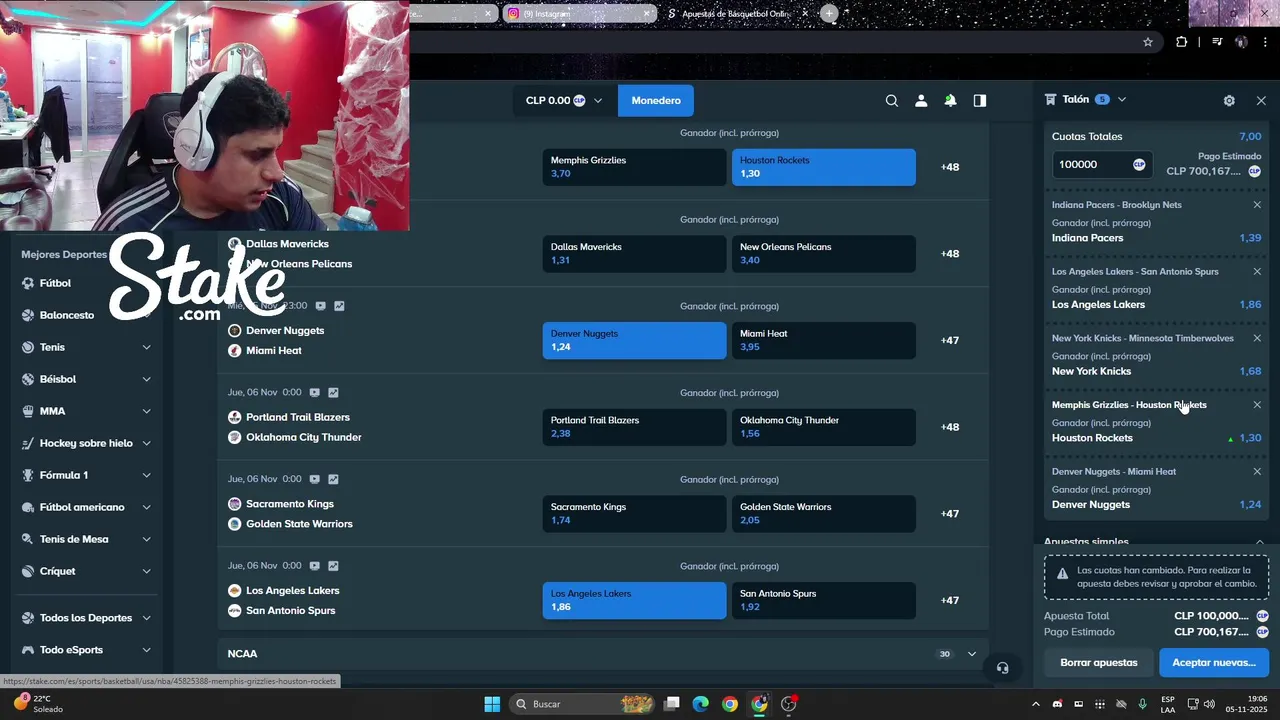1280x720 pixels.
Task: Click Windows taskbar Buscar search box
Action: tap(584, 704)
